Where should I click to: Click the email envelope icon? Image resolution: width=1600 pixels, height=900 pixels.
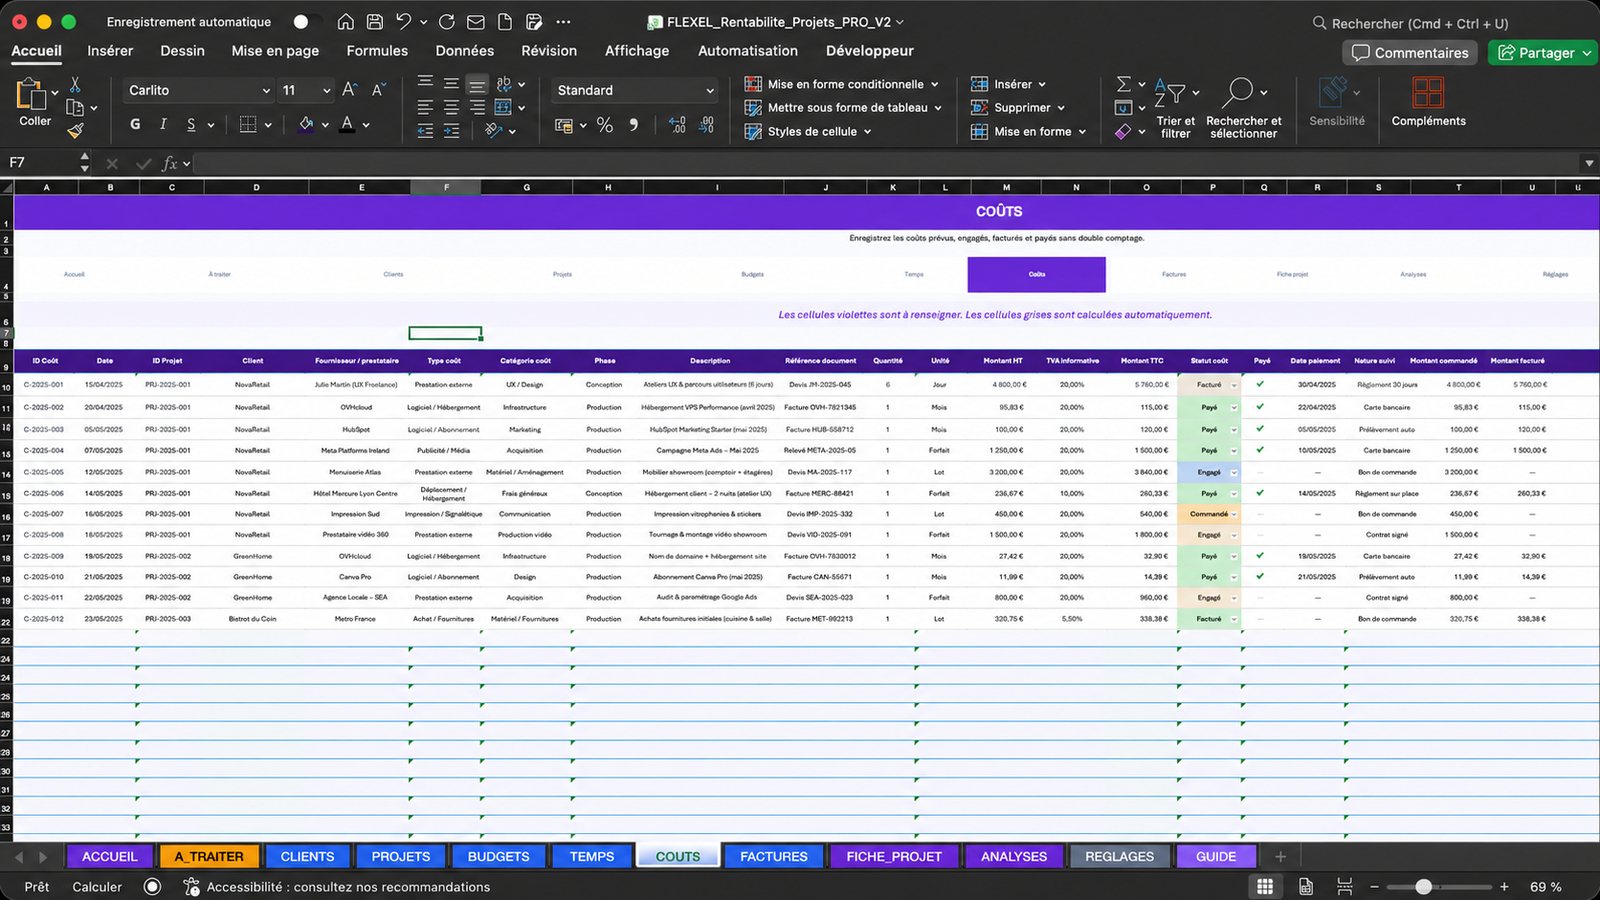pyautogui.click(x=476, y=22)
